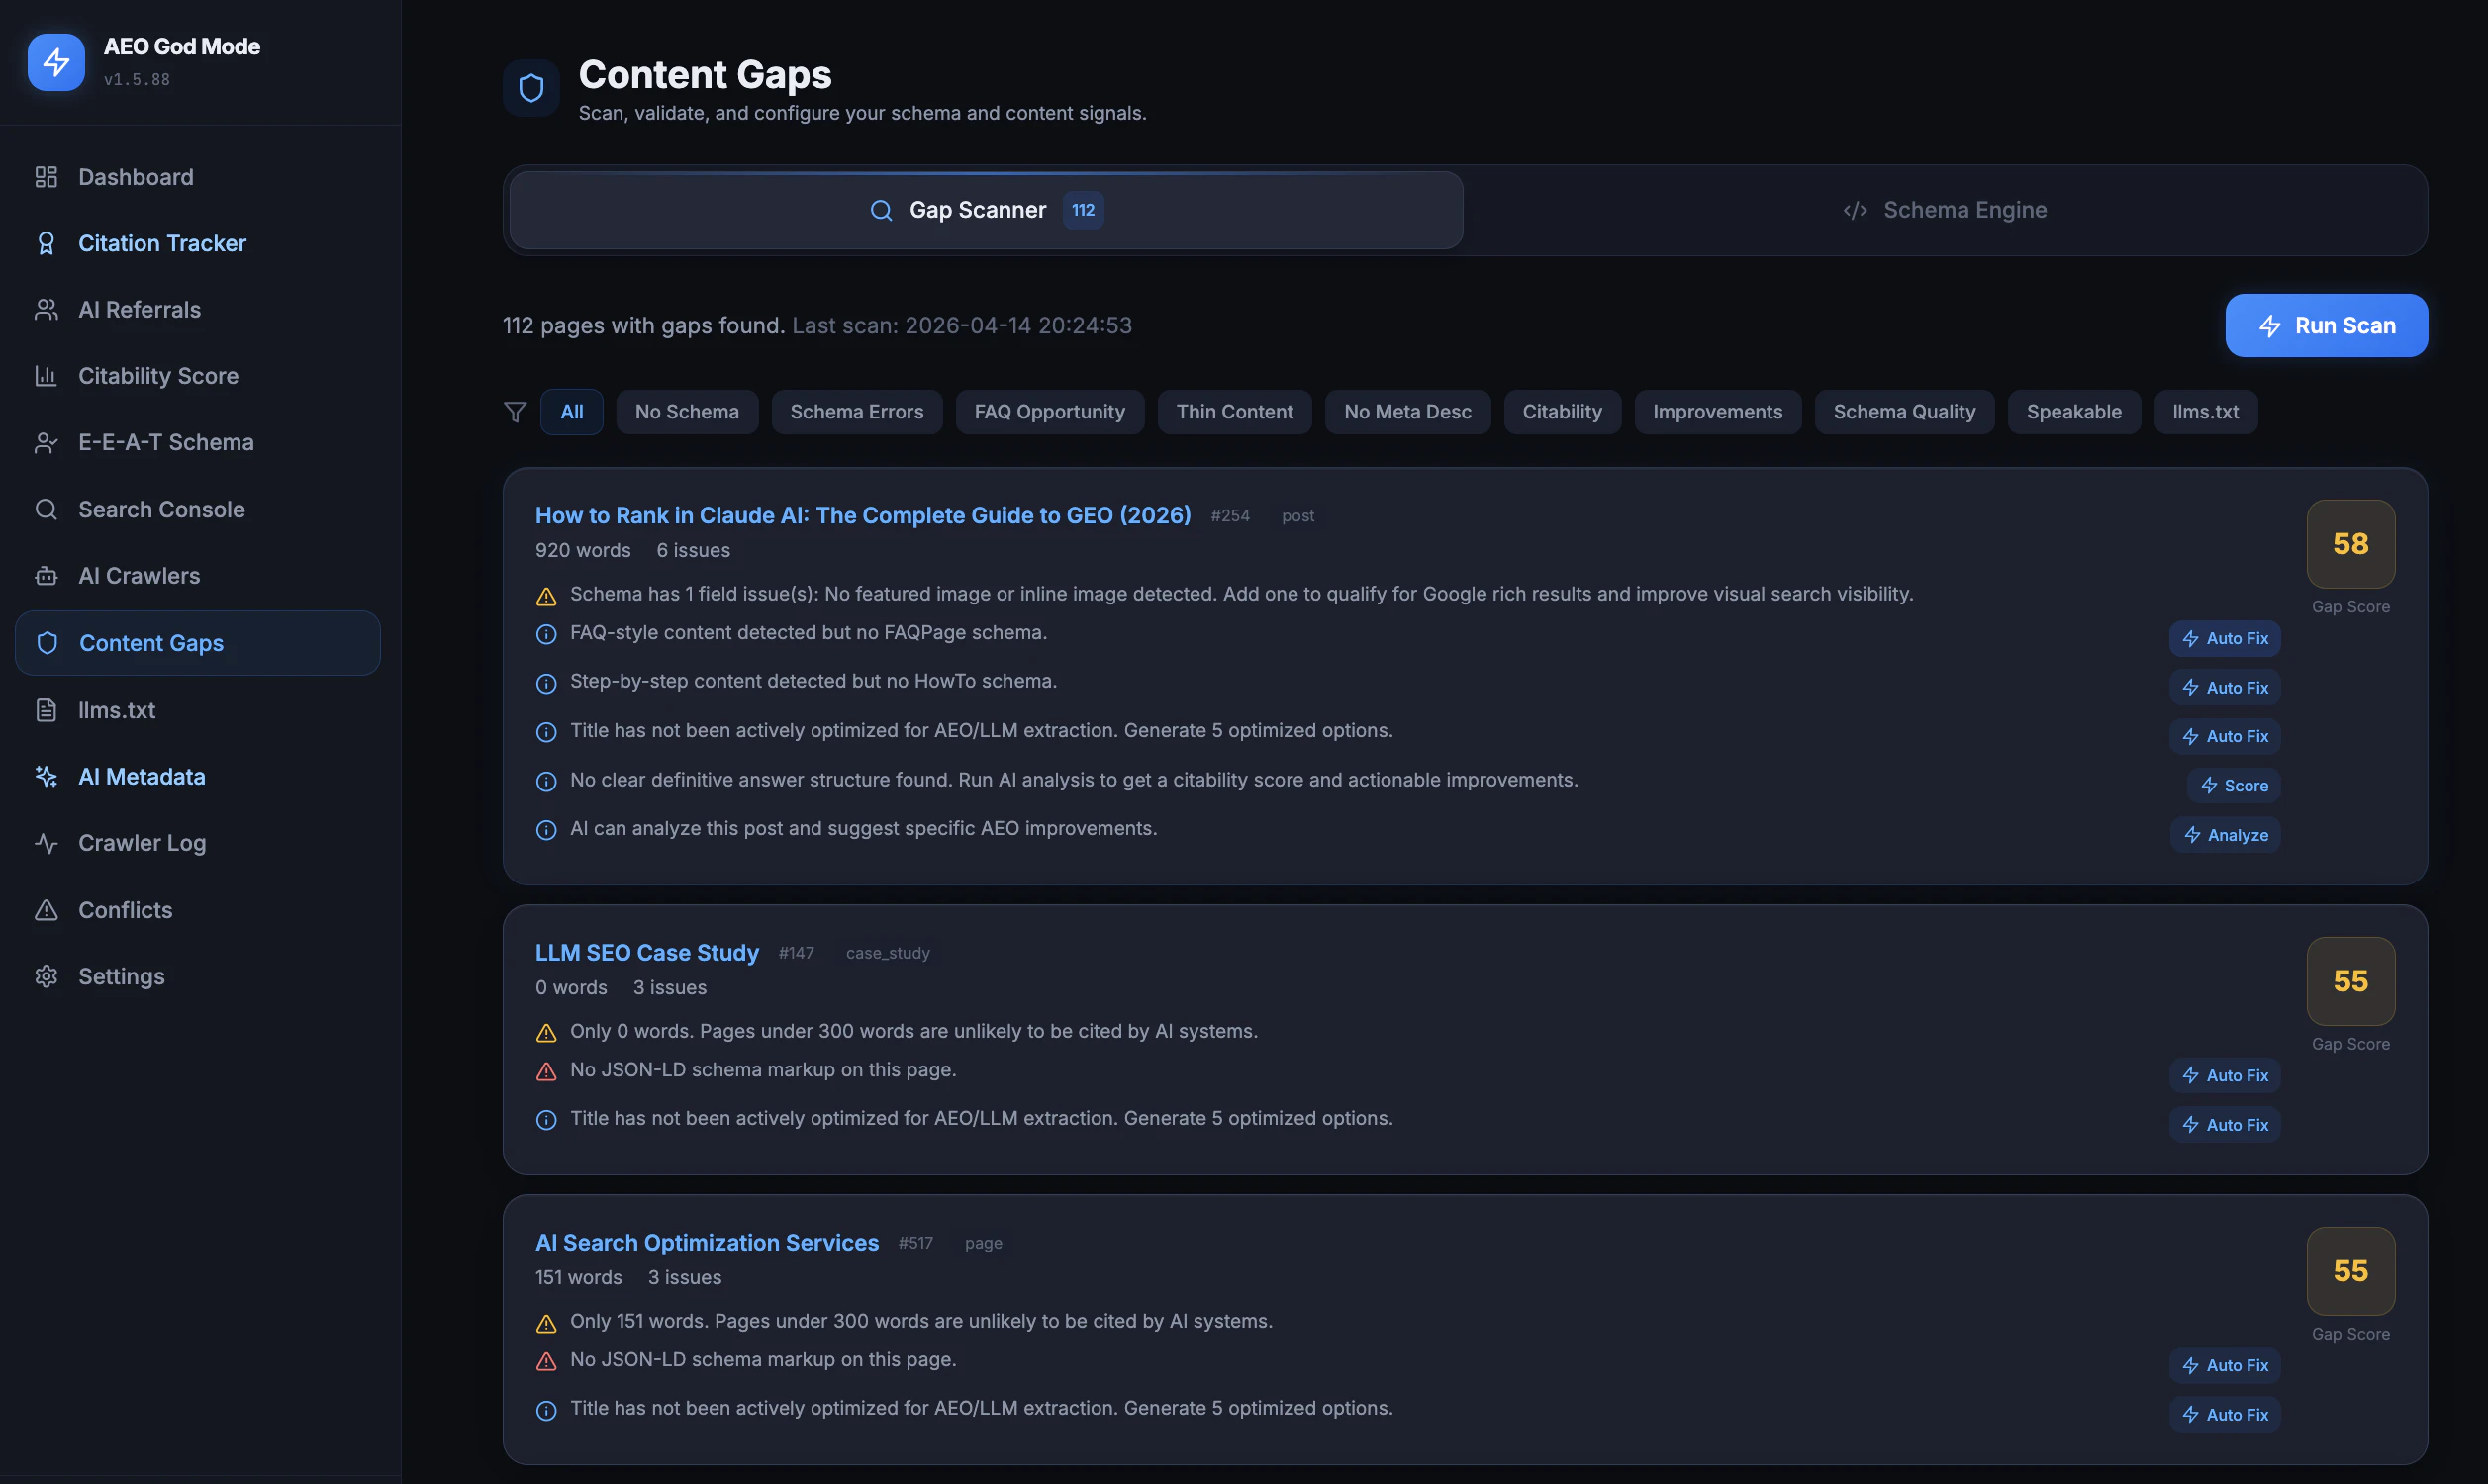
Task: Click the Settings gear icon in sidebar
Action: 46,976
